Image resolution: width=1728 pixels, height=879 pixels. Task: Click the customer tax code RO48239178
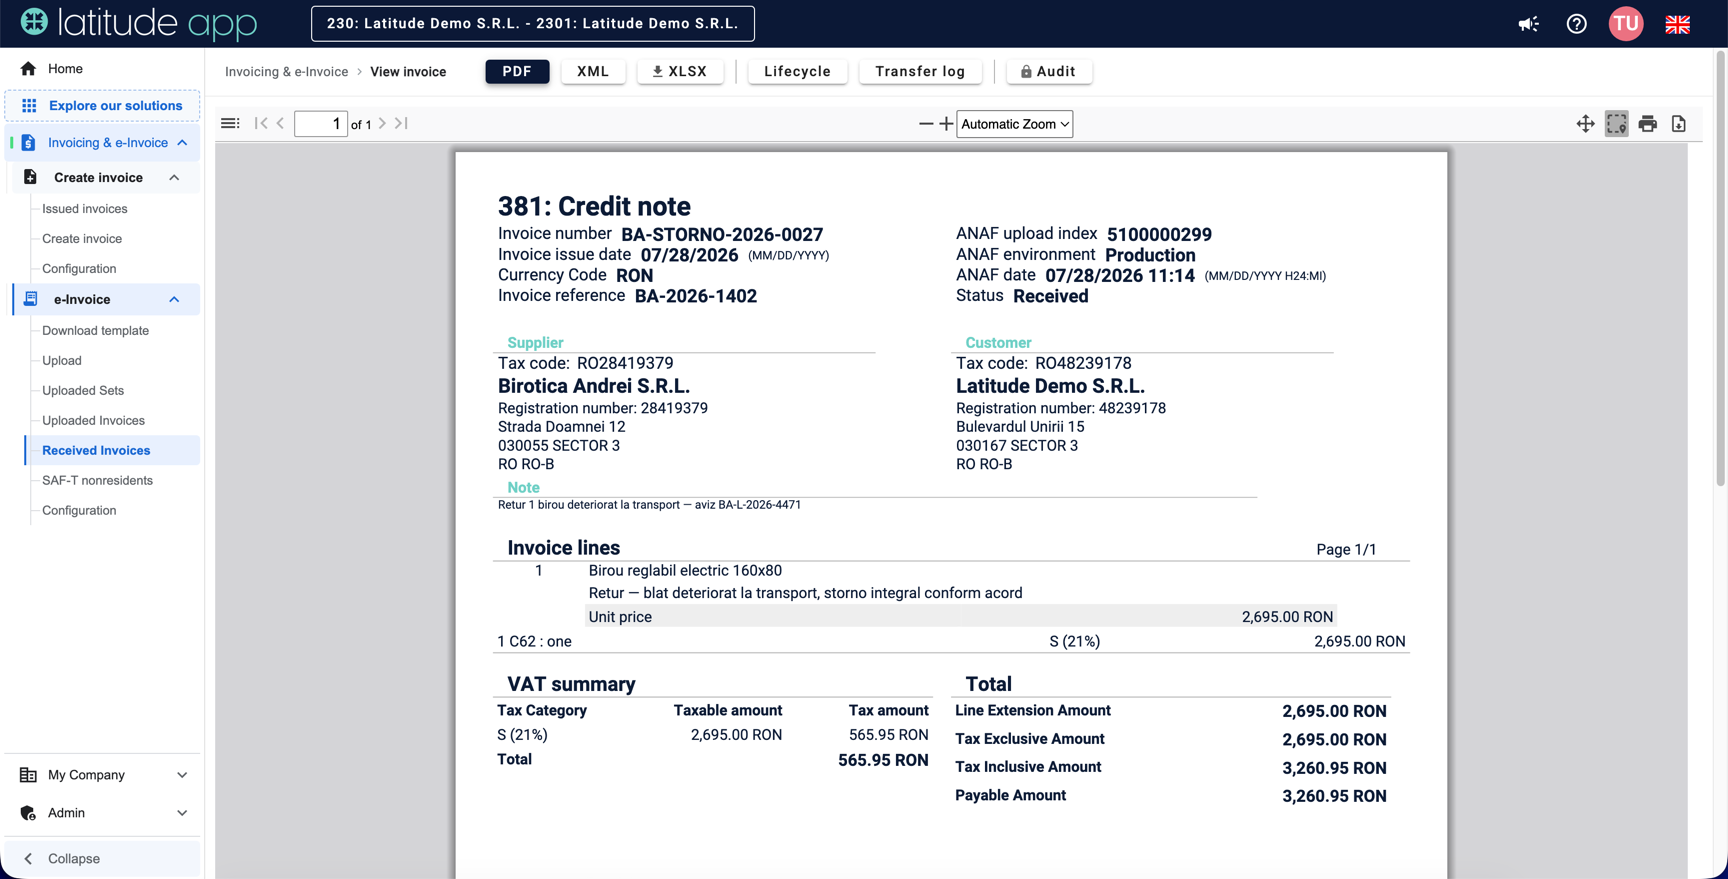[1083, 364]
